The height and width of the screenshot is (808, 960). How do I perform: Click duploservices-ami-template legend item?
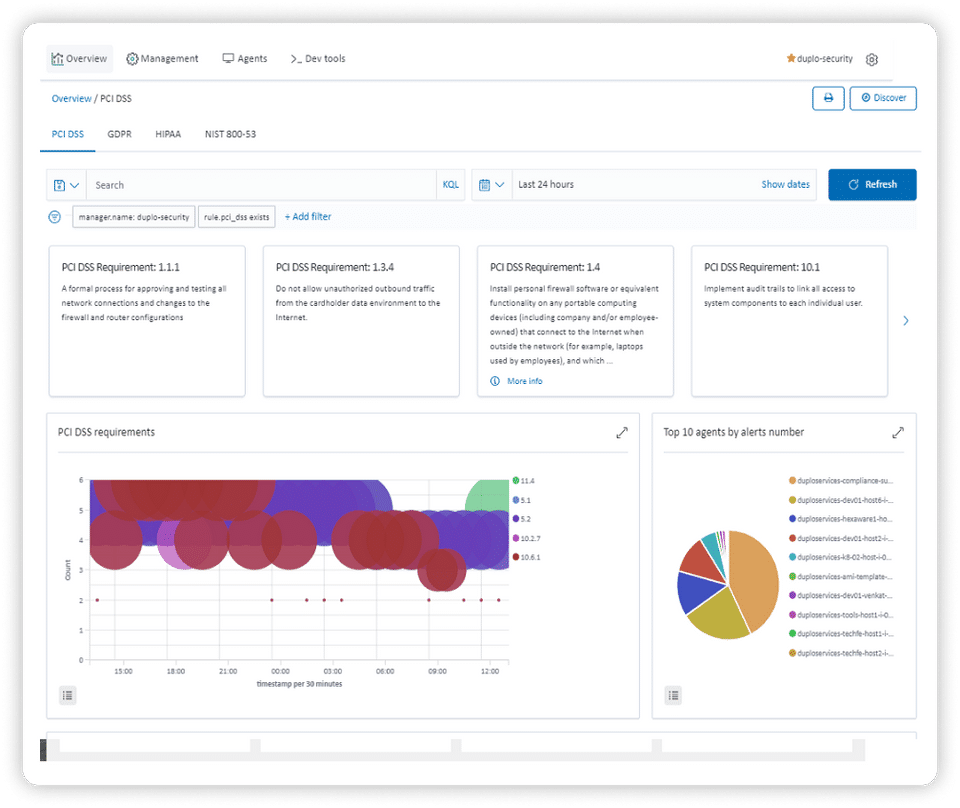point(841,577)
